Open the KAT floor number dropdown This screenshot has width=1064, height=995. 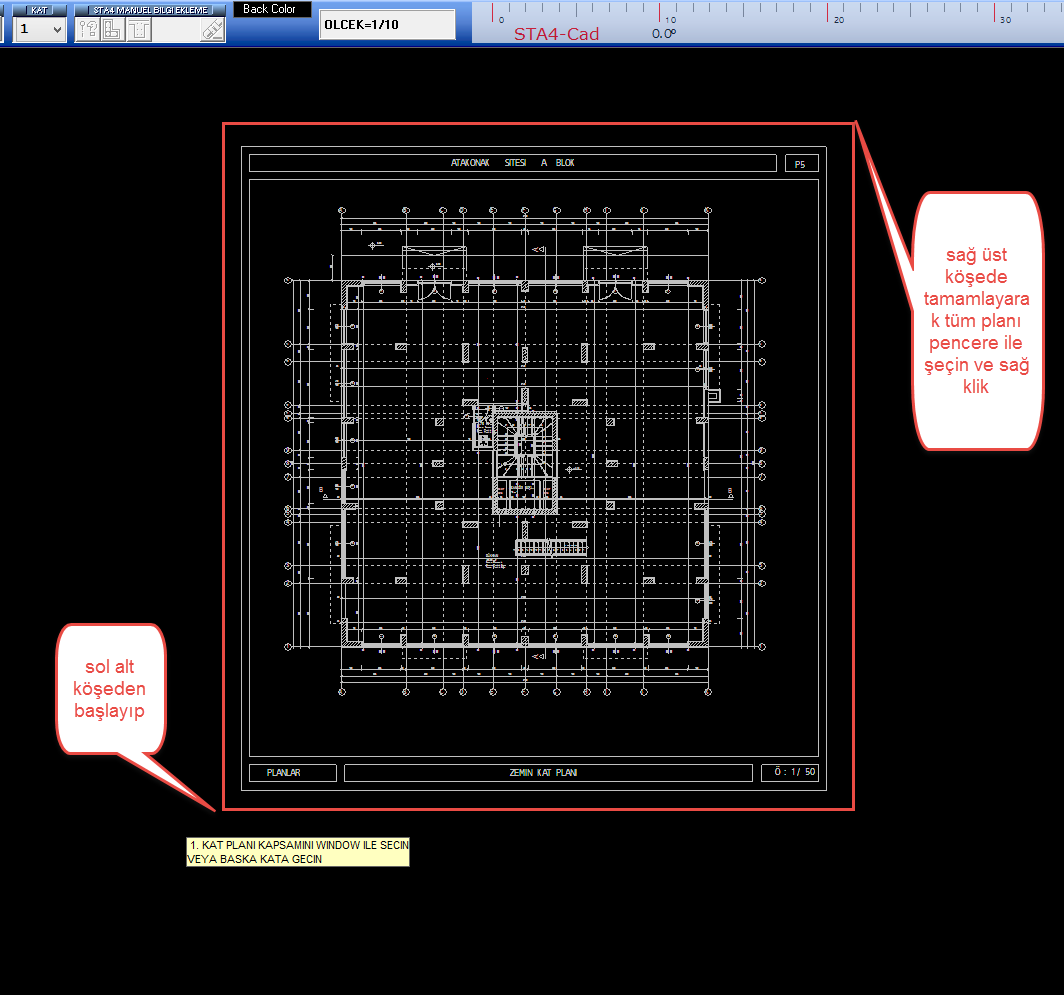click(x=55, y=30)
